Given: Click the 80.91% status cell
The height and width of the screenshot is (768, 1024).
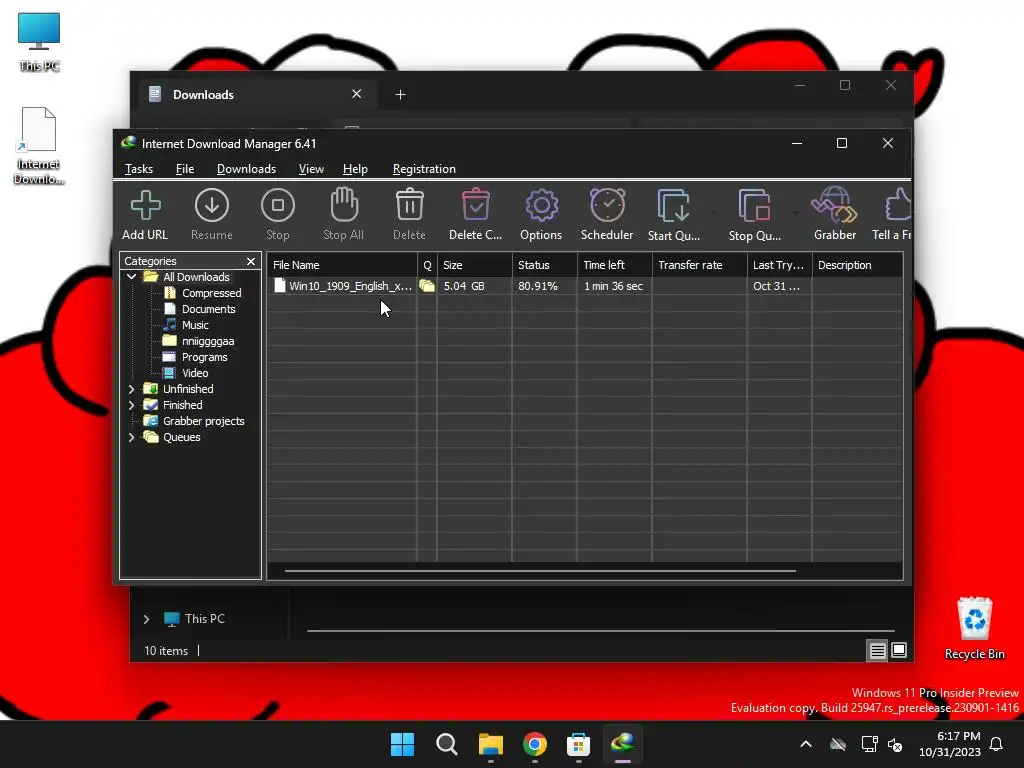Looking at the screenshot, I should pos(537,286).
